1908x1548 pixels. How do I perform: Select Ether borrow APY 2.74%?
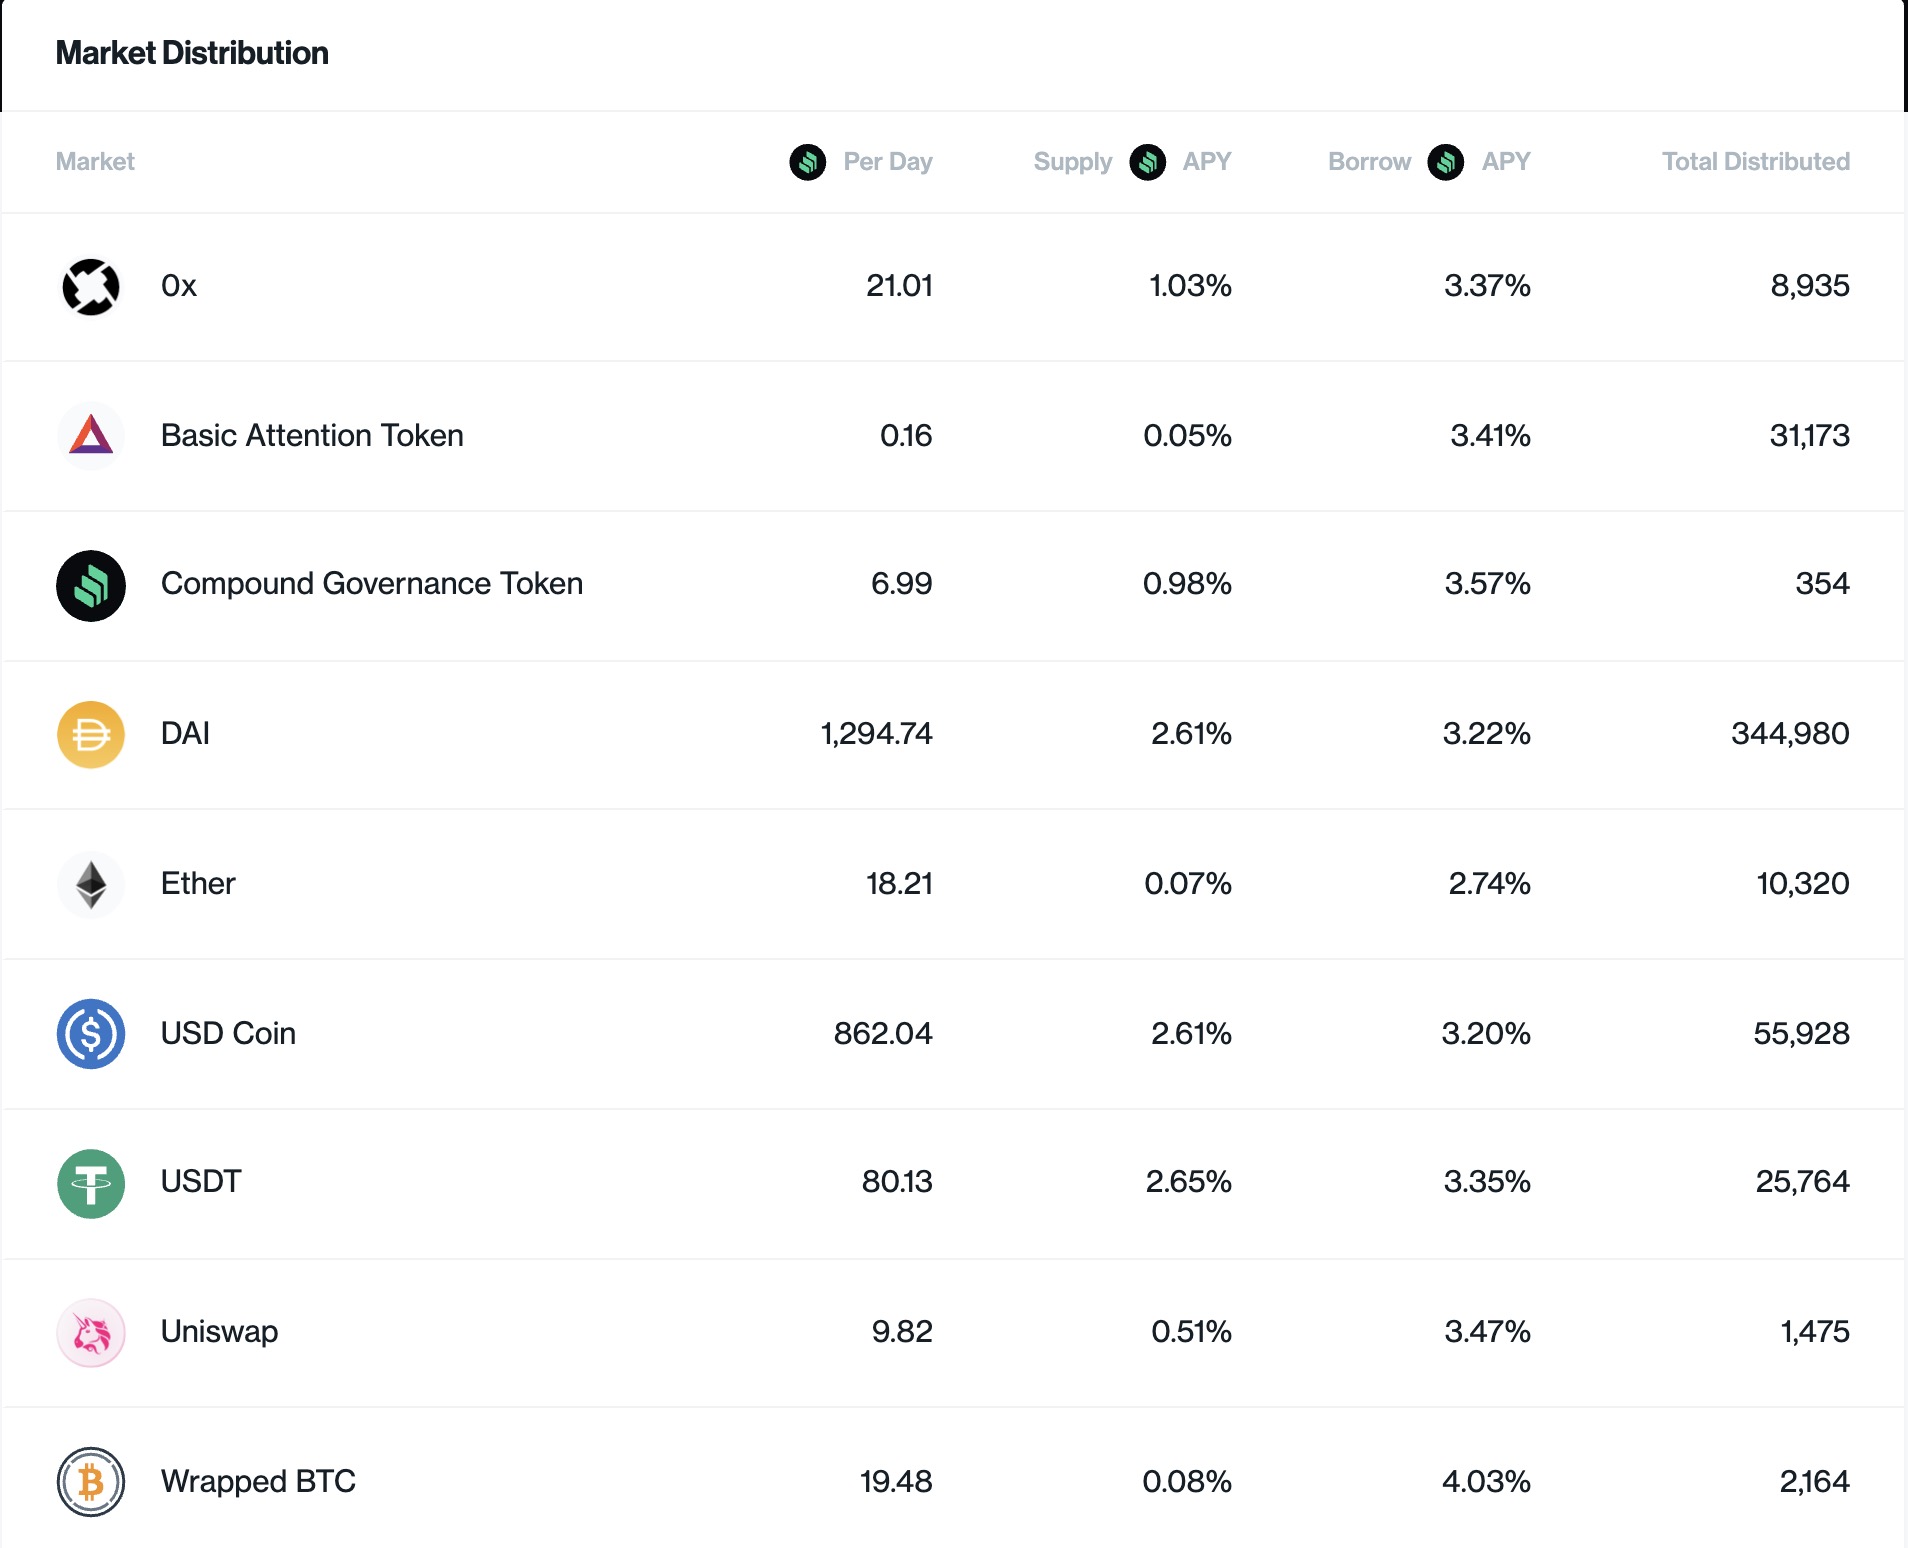pyautogui.click(x=1489, y=883)
